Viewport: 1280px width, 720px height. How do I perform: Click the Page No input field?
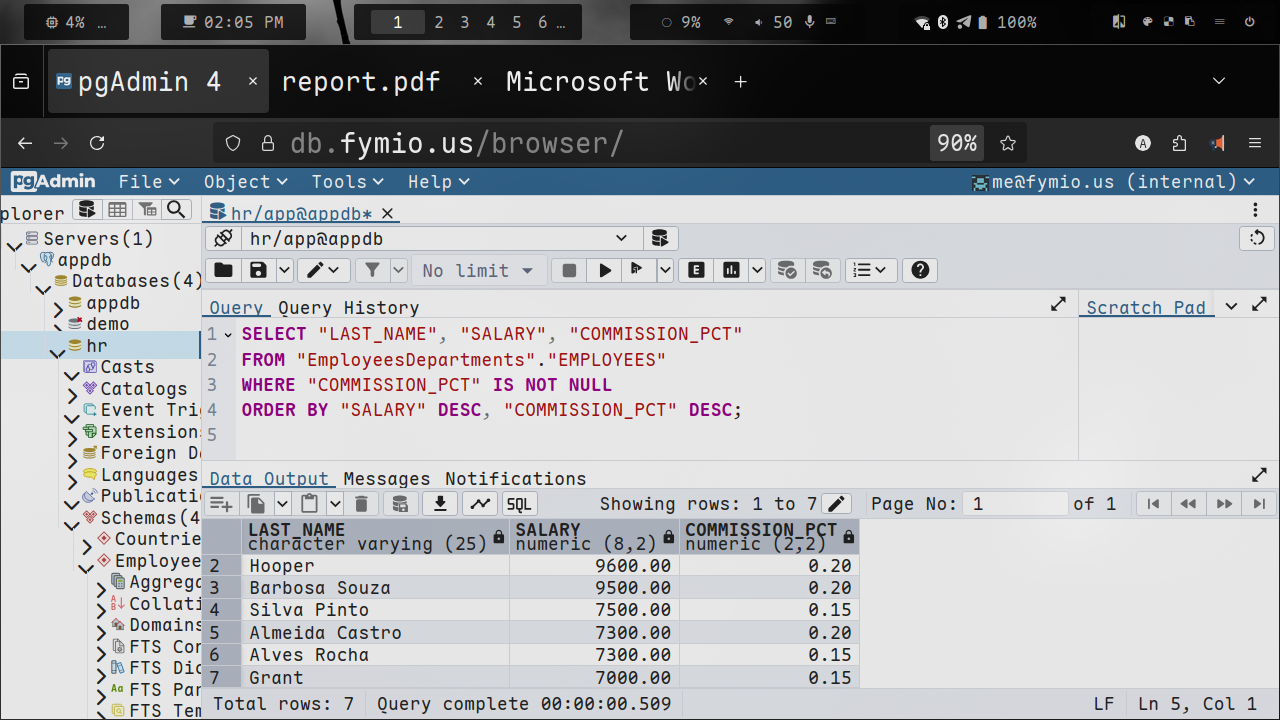click(x=1014, y=504)
